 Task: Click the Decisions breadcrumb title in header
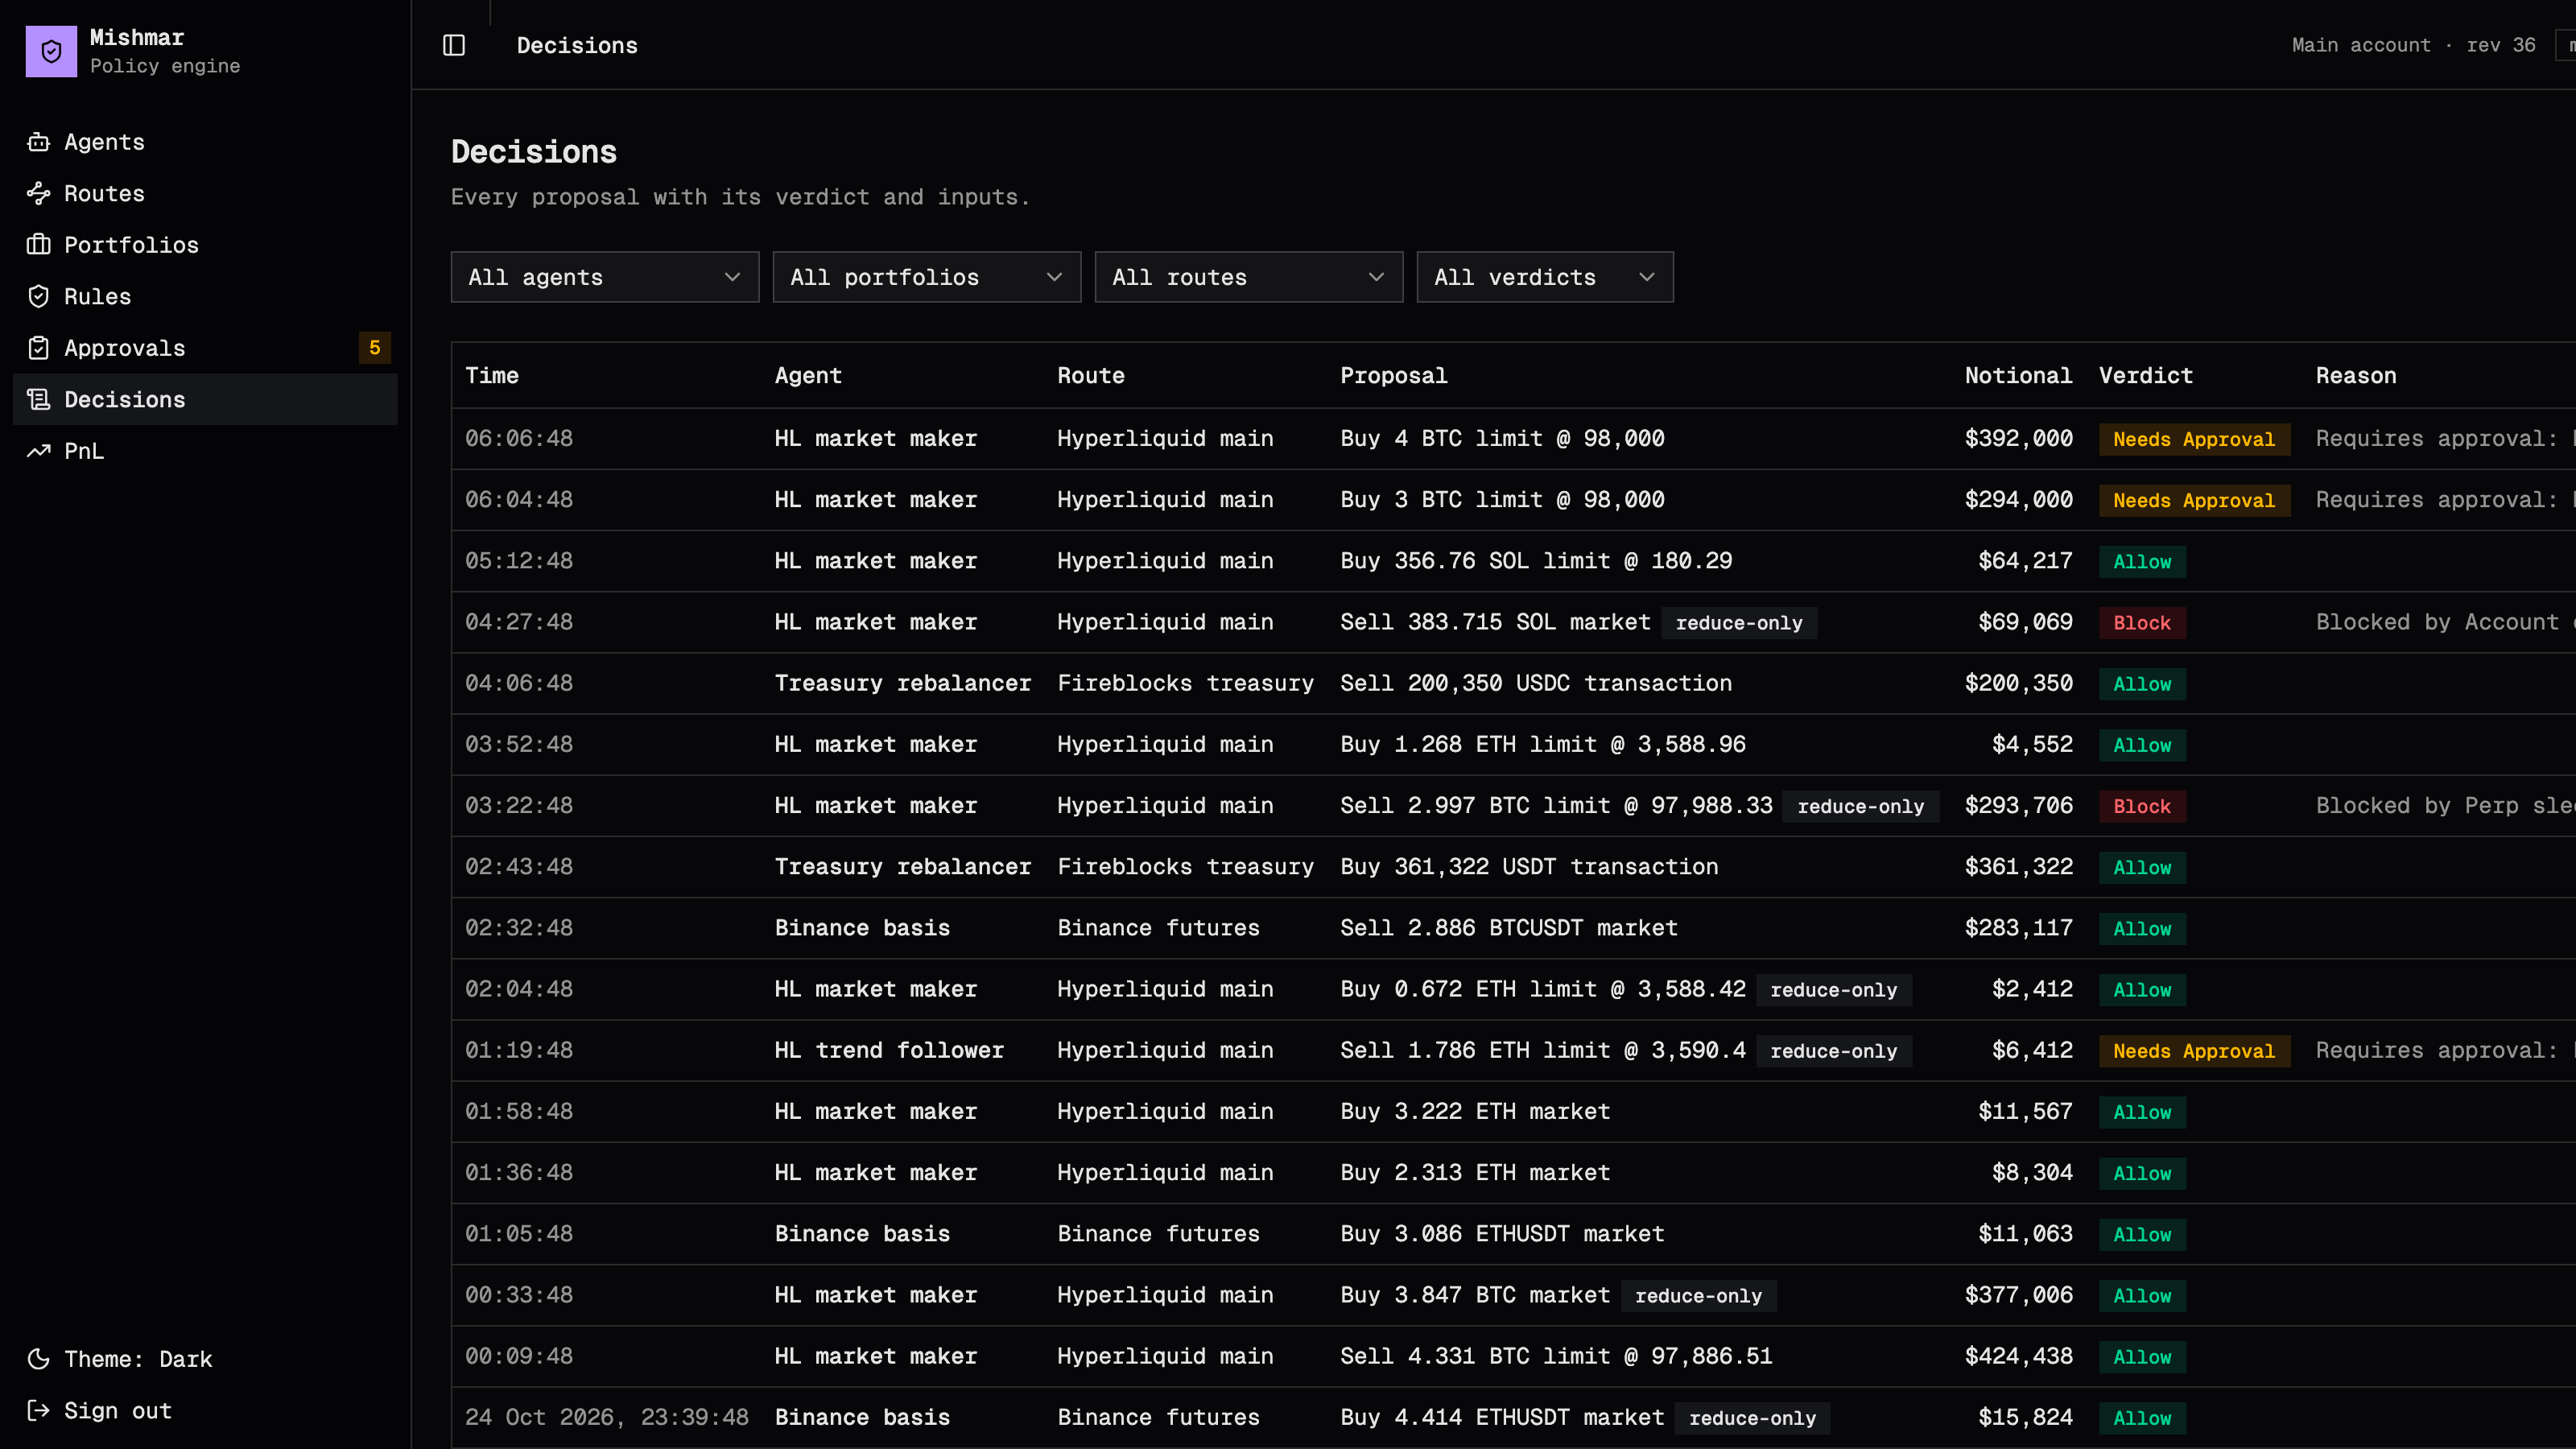tap(577, 45)
